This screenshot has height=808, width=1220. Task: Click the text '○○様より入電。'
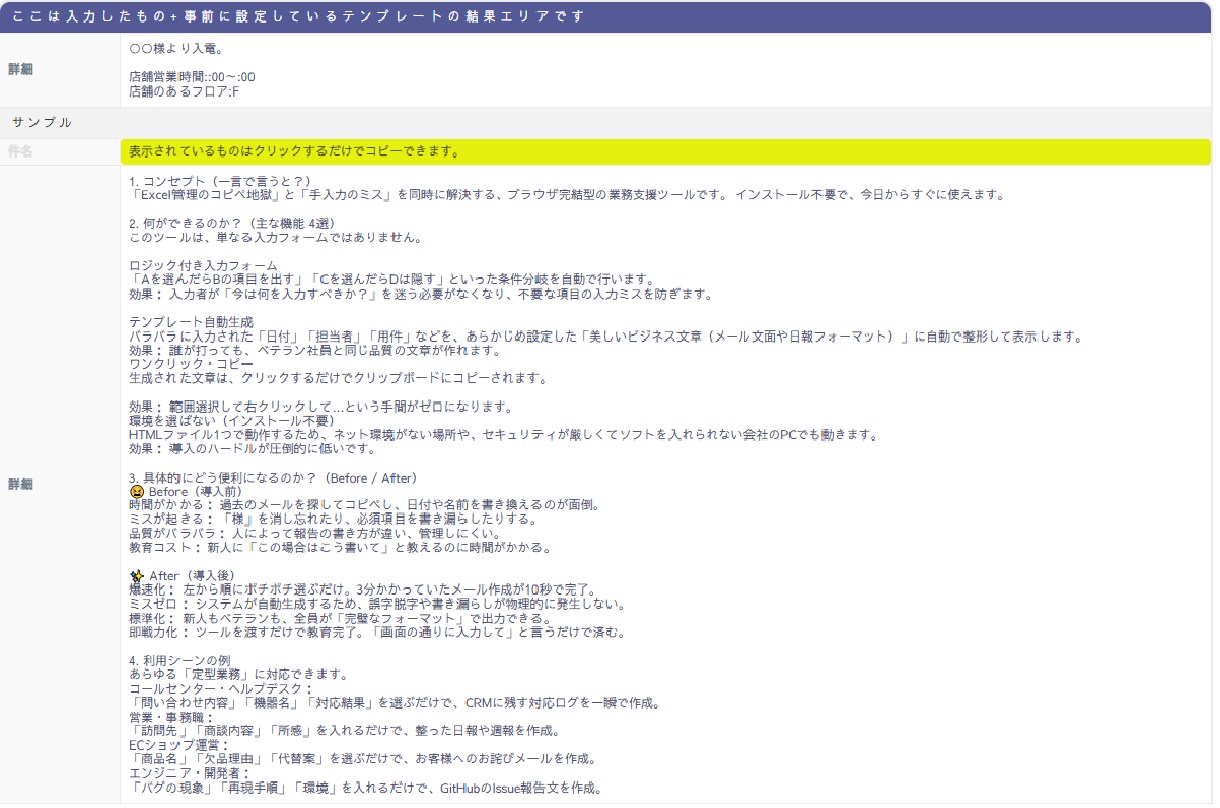pyautogui.click(x=177, y=48)
